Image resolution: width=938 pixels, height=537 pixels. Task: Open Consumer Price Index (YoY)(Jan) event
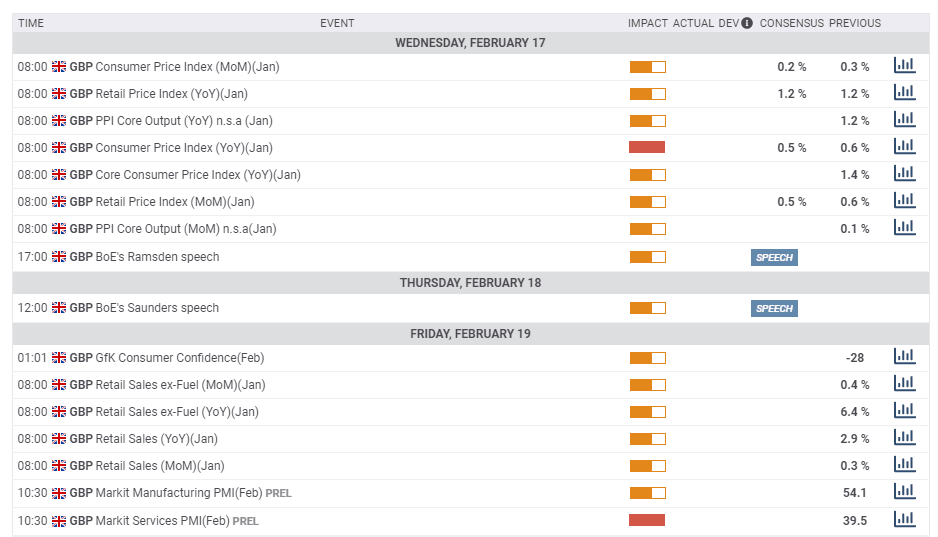tap(184, 148)
